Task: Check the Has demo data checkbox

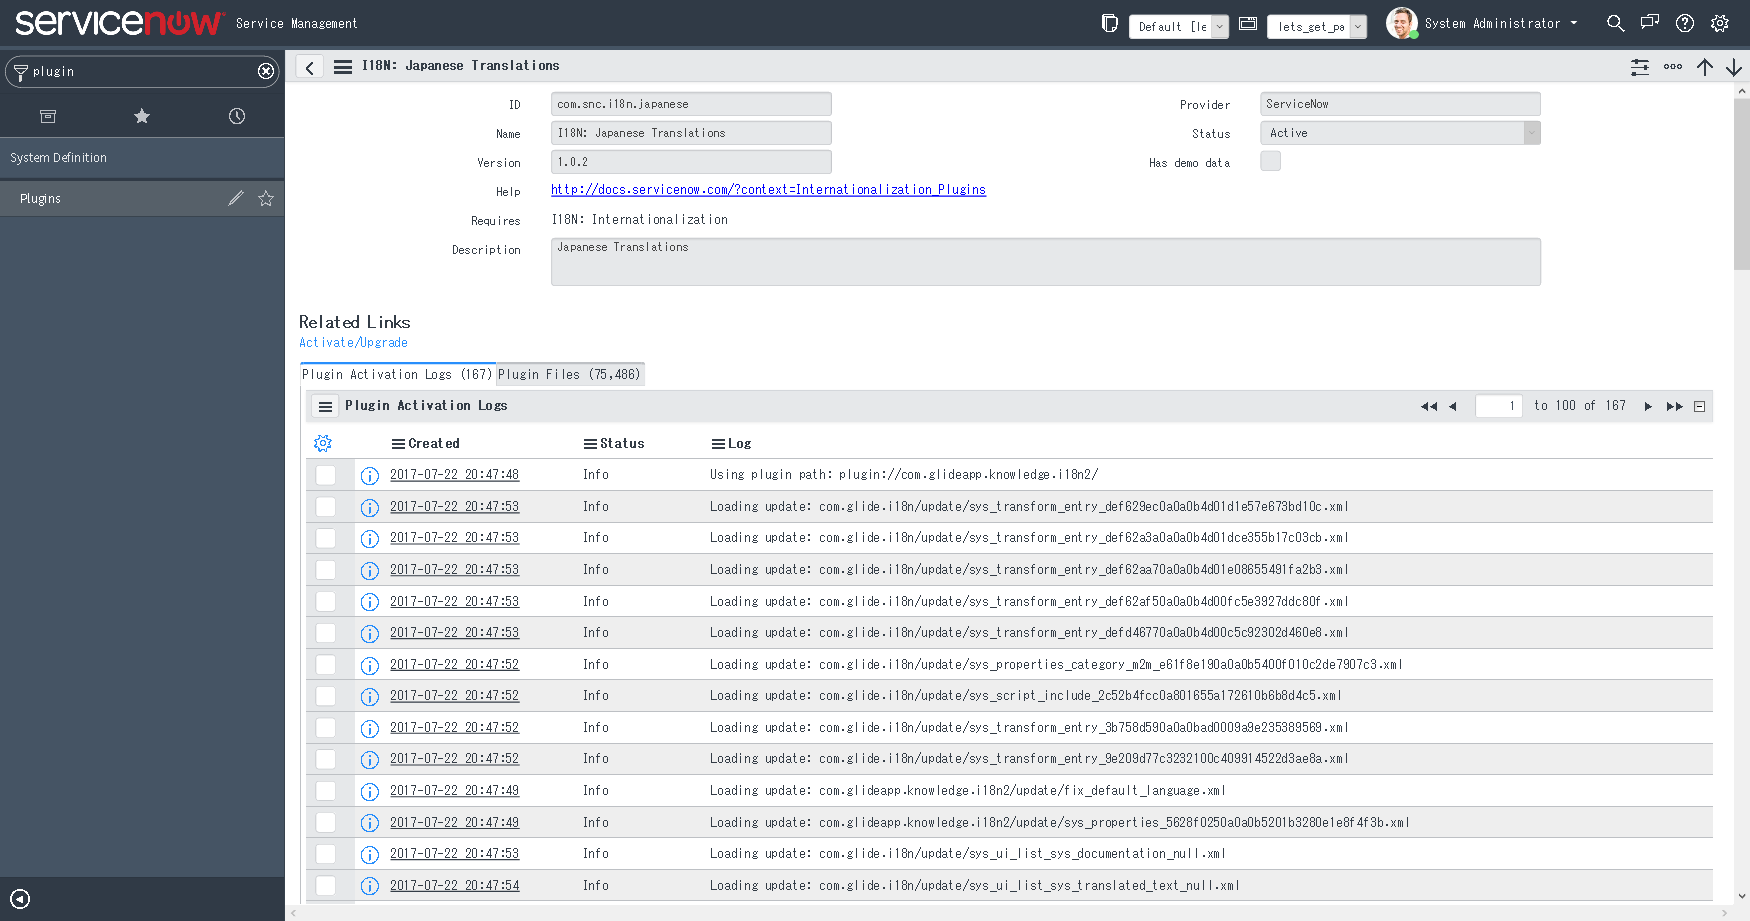Action: [1270, 160]
